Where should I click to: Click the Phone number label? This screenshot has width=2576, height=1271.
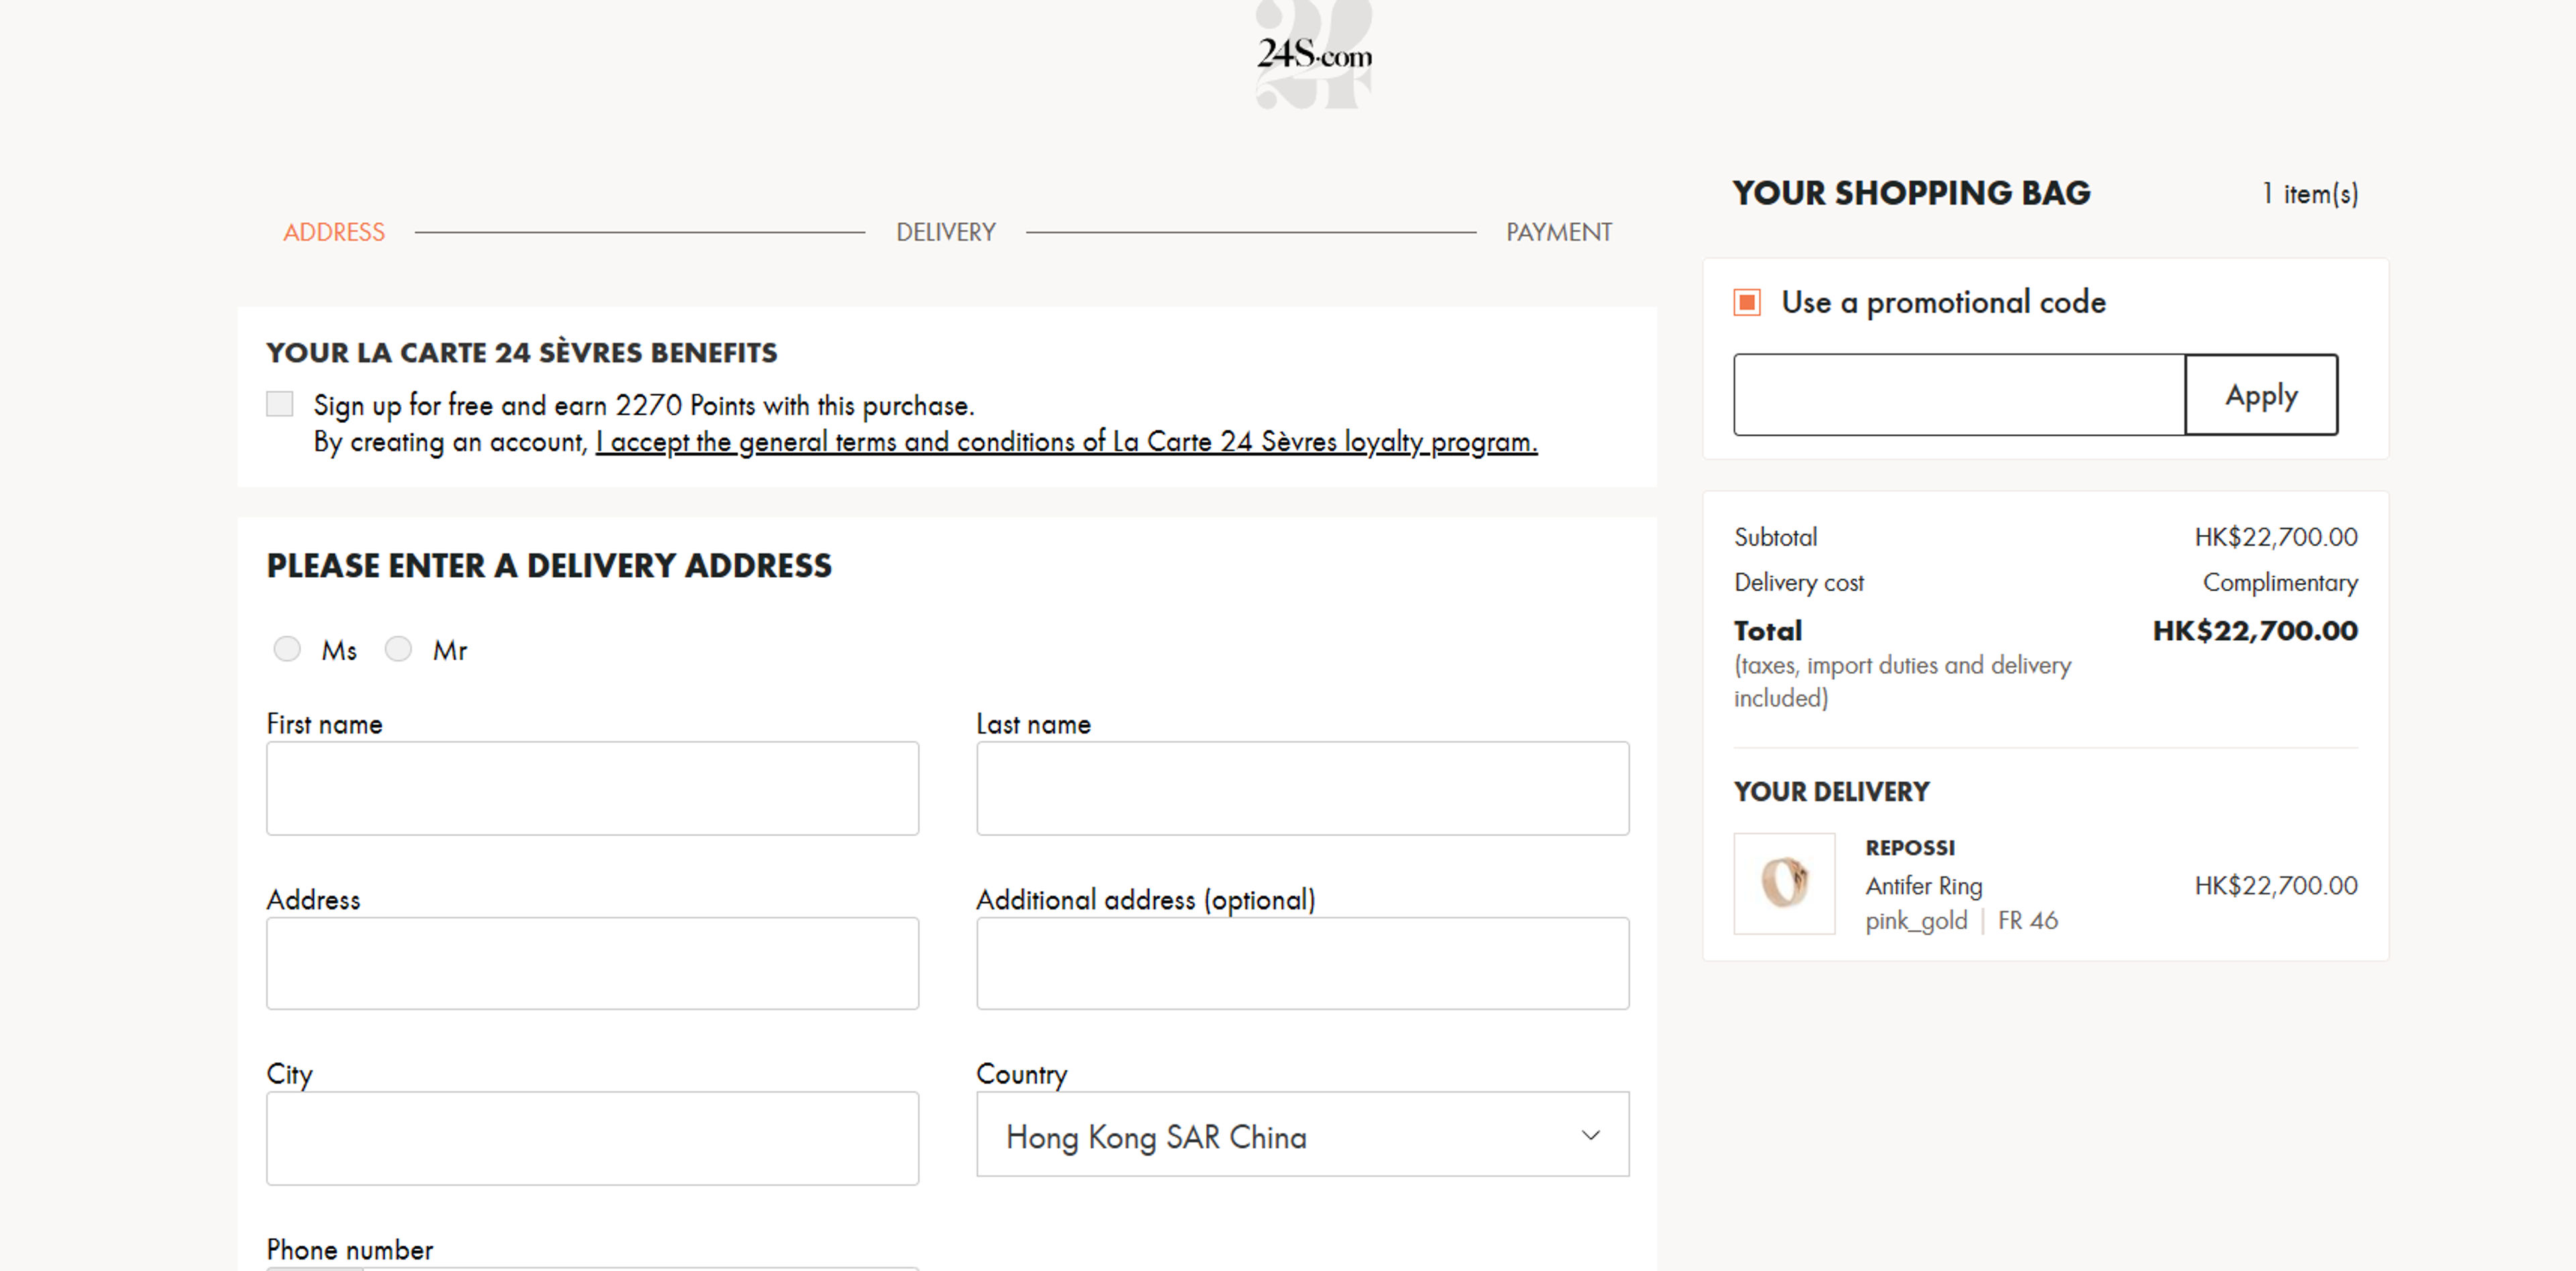[x=349, y=1250]
